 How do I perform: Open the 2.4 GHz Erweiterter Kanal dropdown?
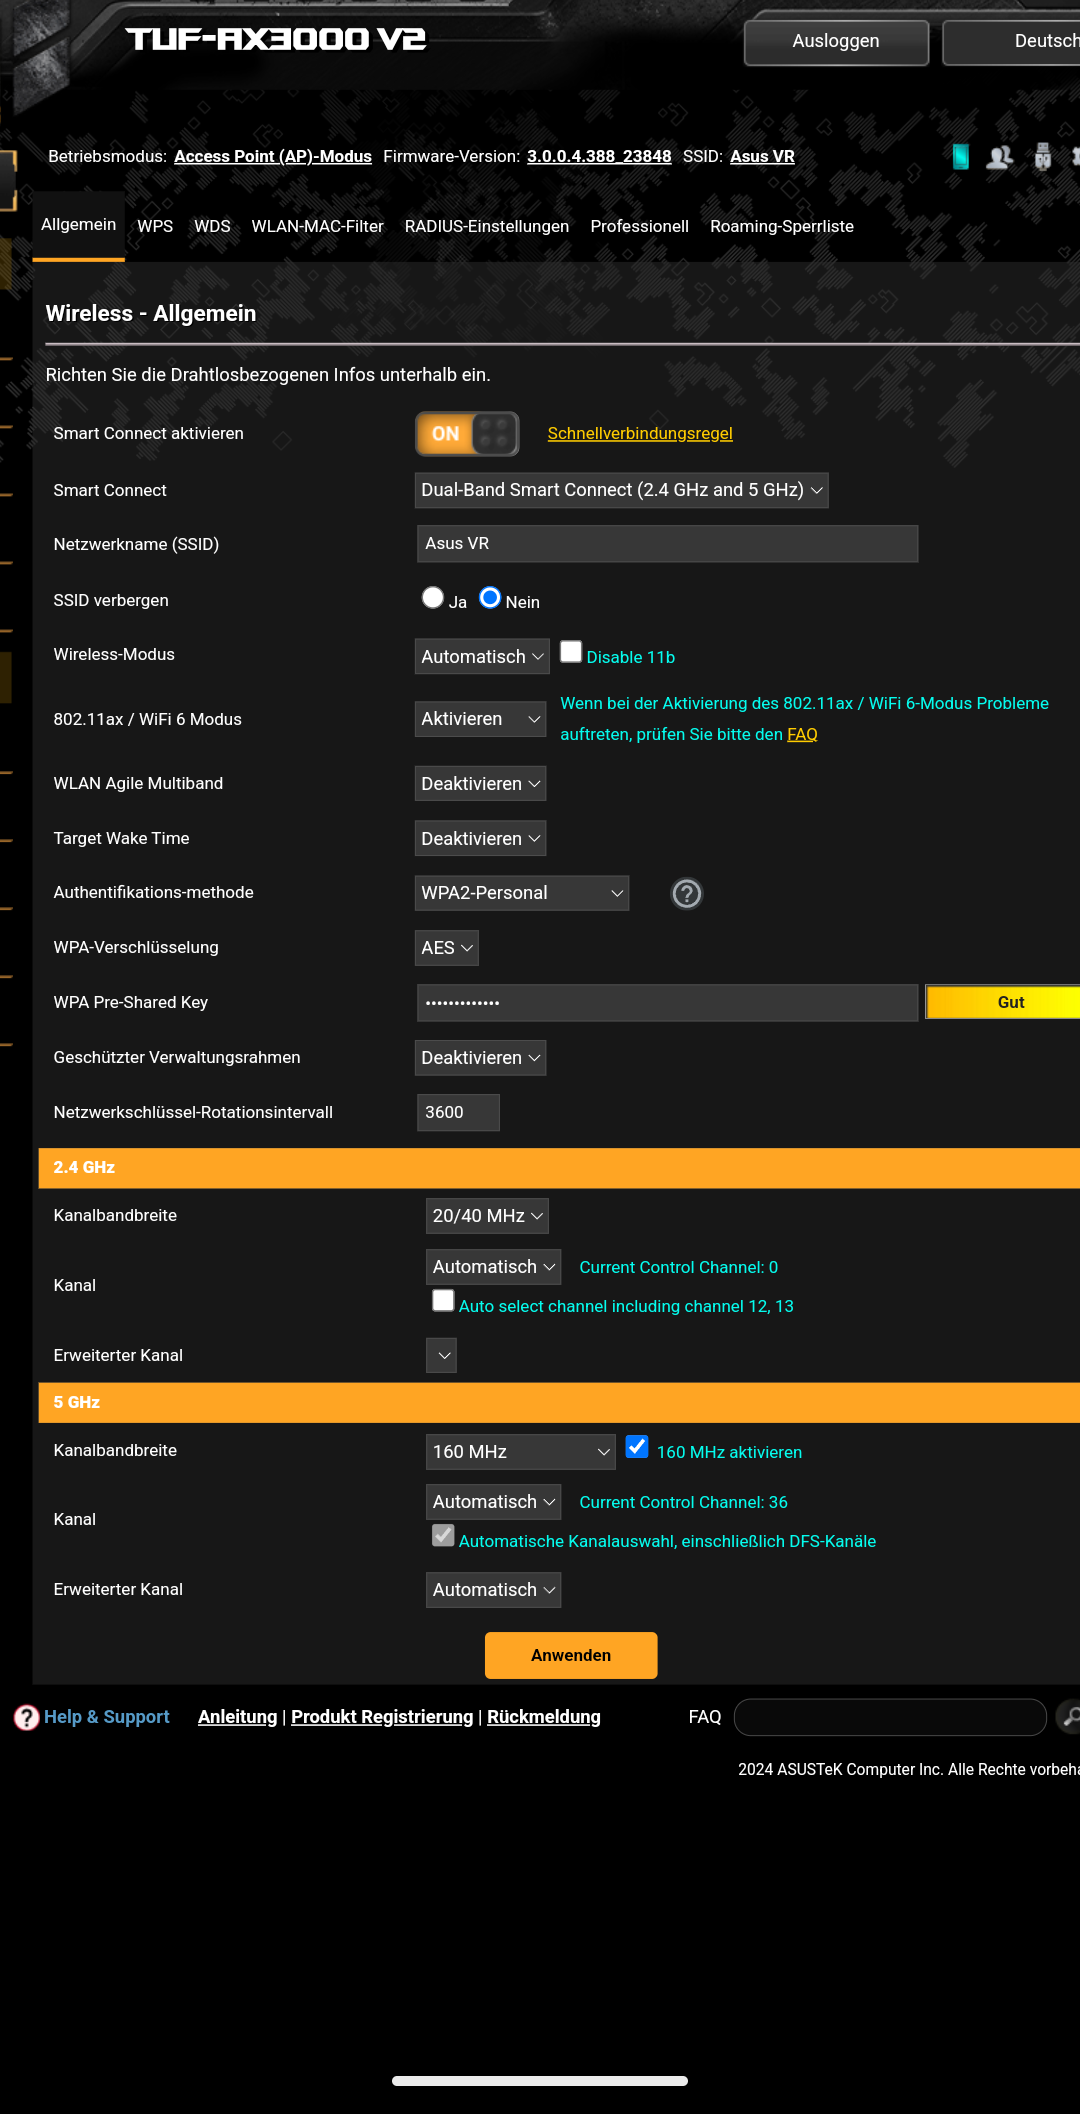pyautogui.click(x=441, y=1355)
